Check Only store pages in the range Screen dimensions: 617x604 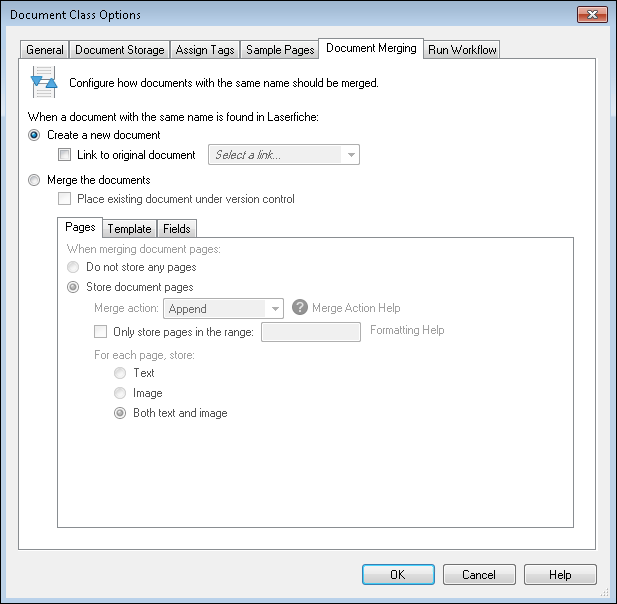(x=100, y=332)
